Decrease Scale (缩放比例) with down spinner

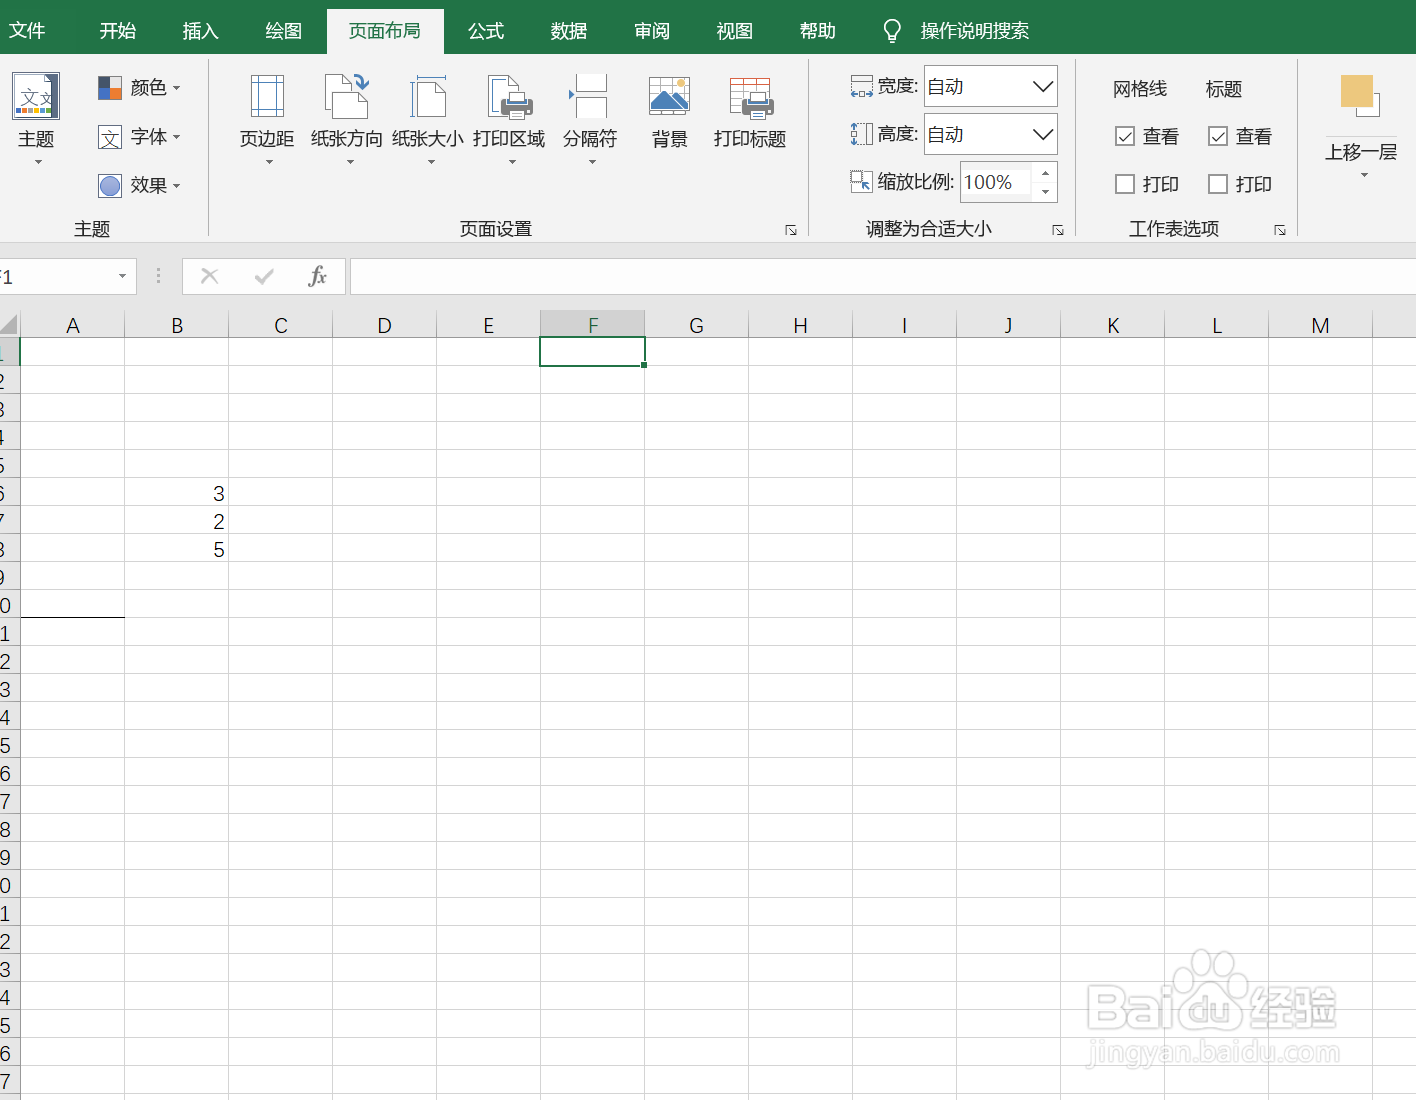(x=1045, y=192)
